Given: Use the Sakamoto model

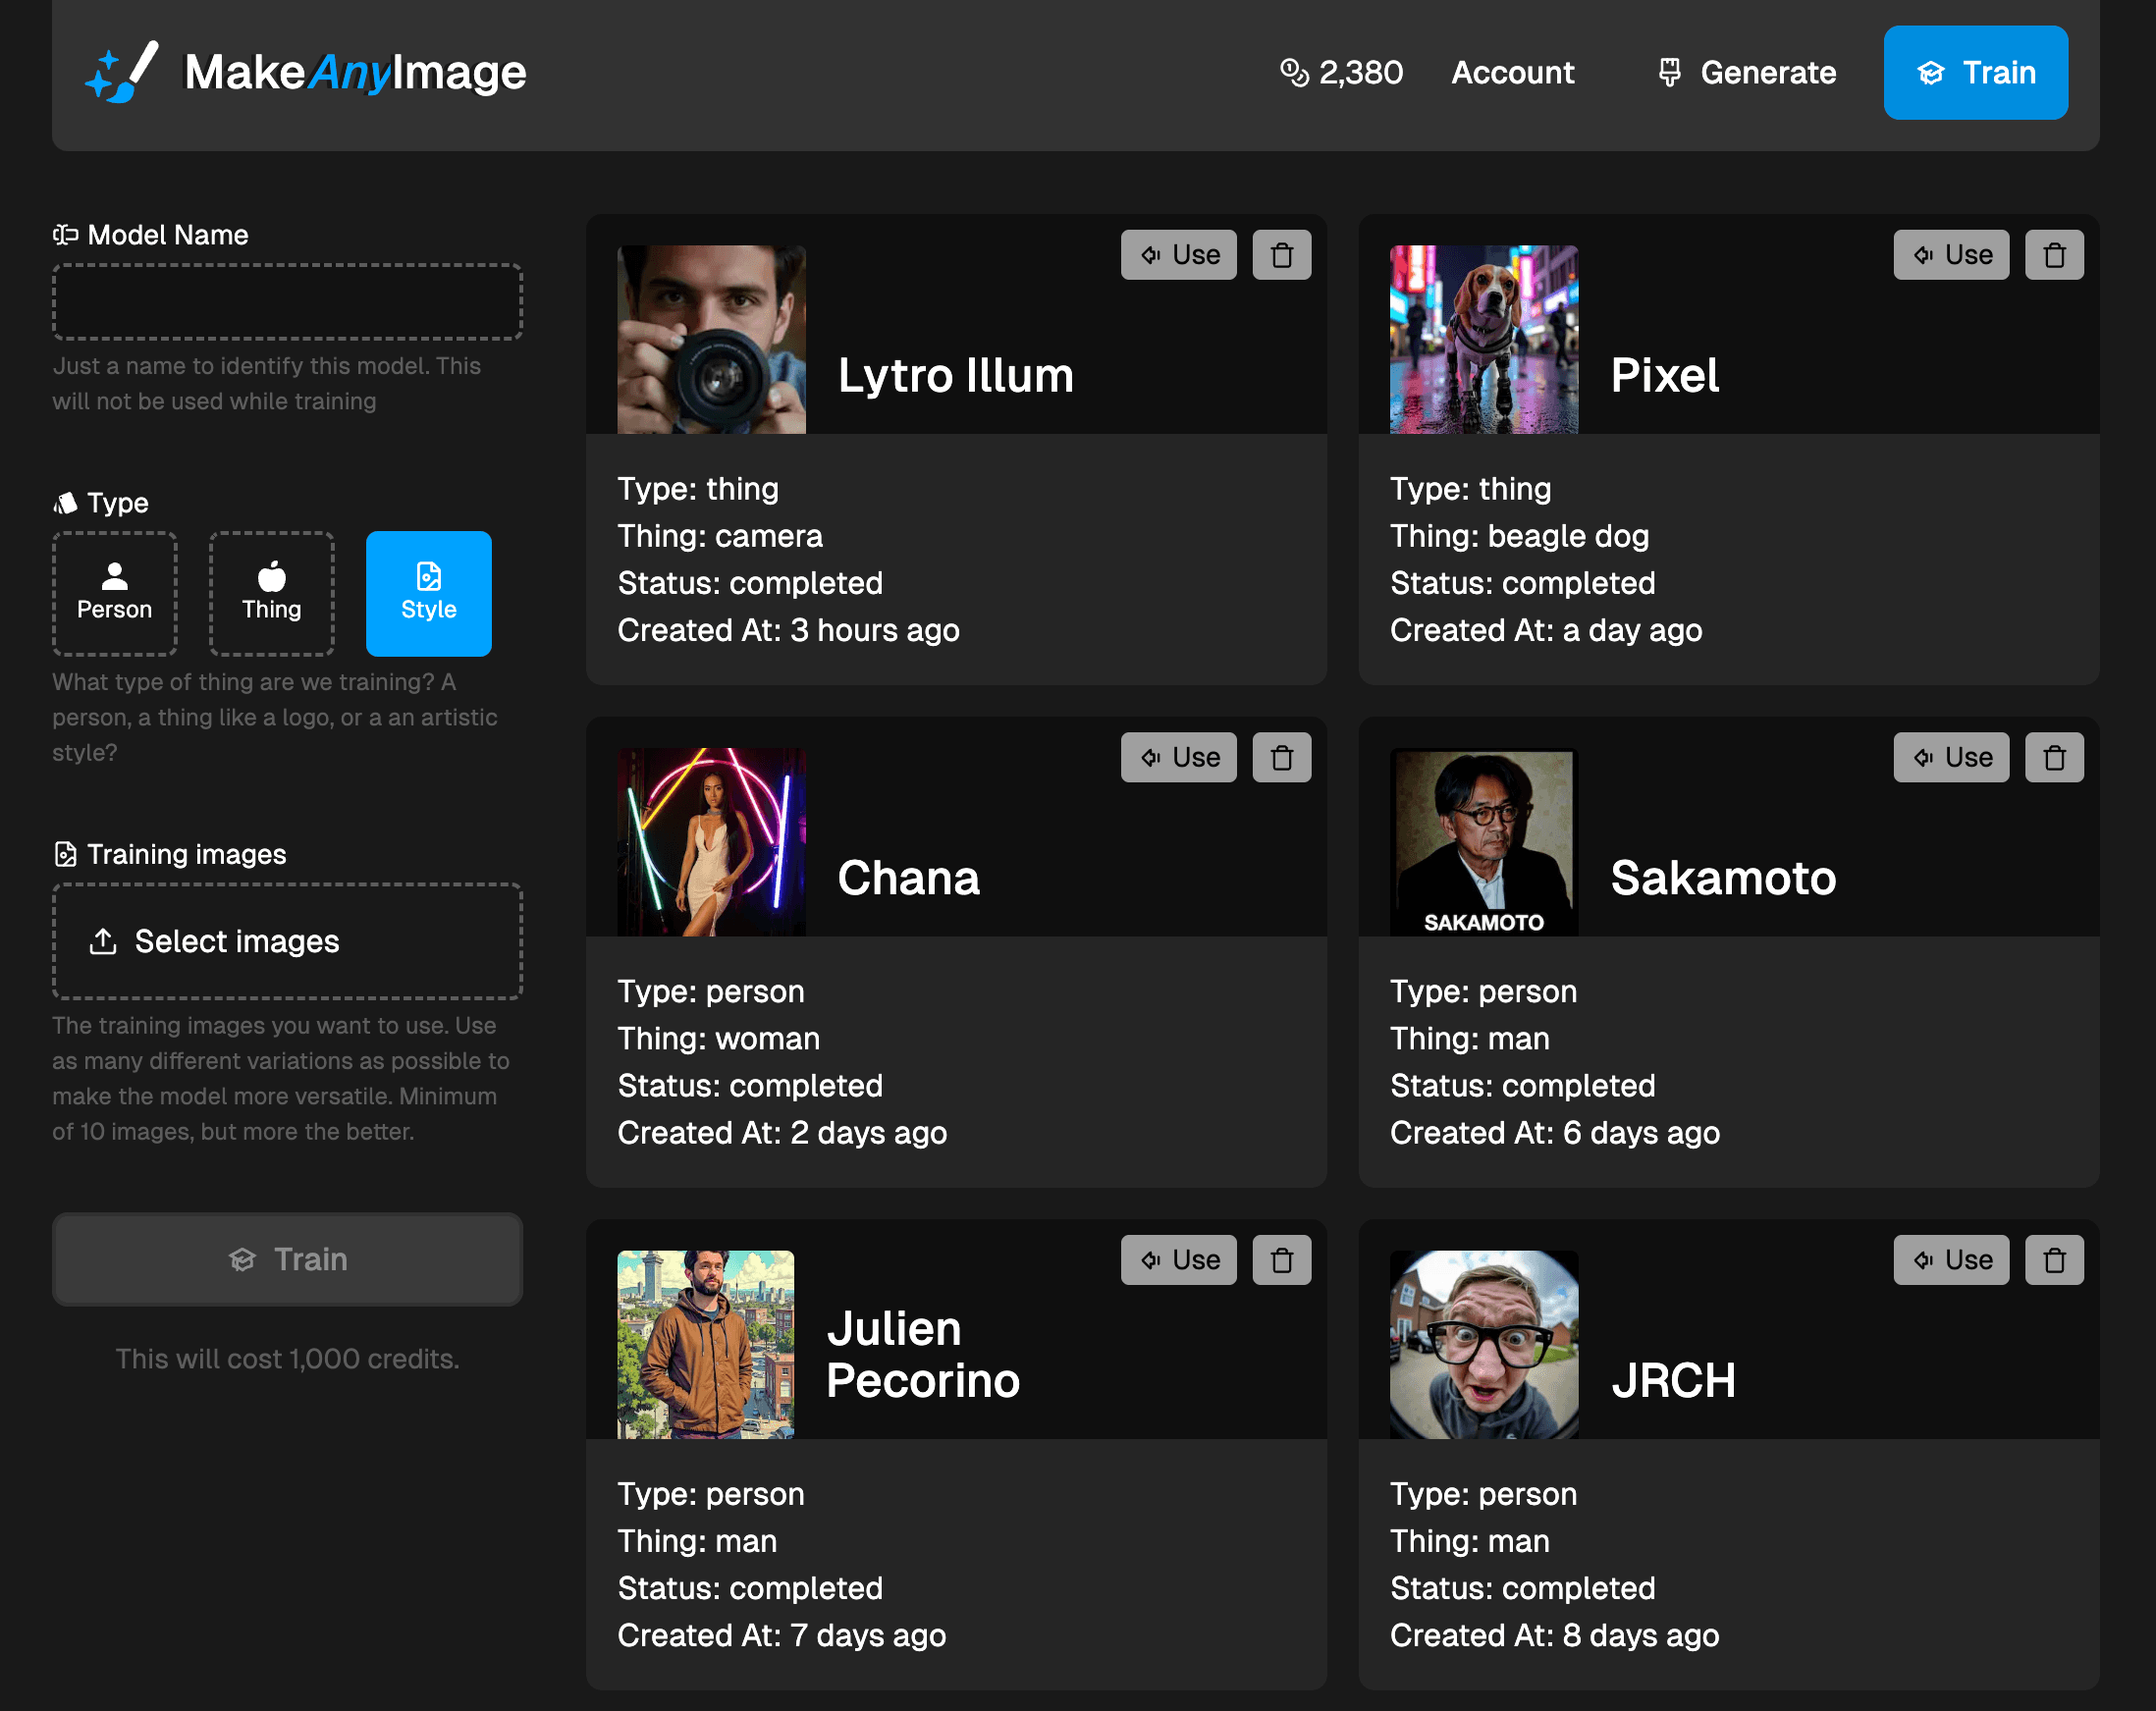Looking at the screenshot, I should [x=1950, y=757].
